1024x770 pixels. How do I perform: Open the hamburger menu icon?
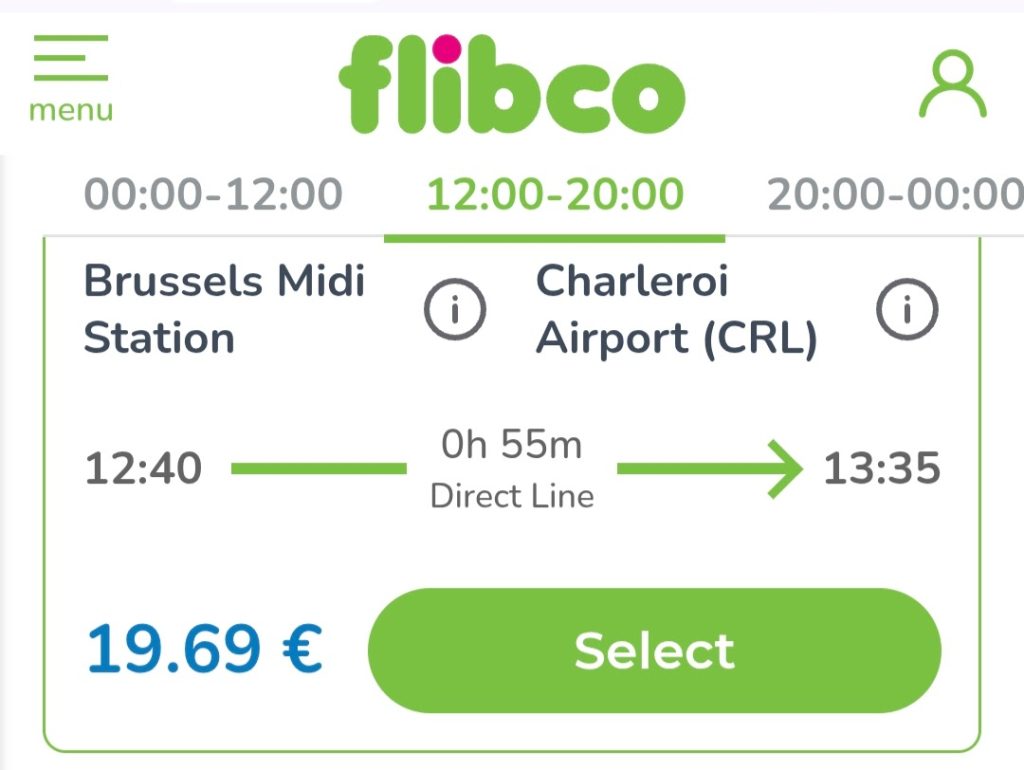70,58
